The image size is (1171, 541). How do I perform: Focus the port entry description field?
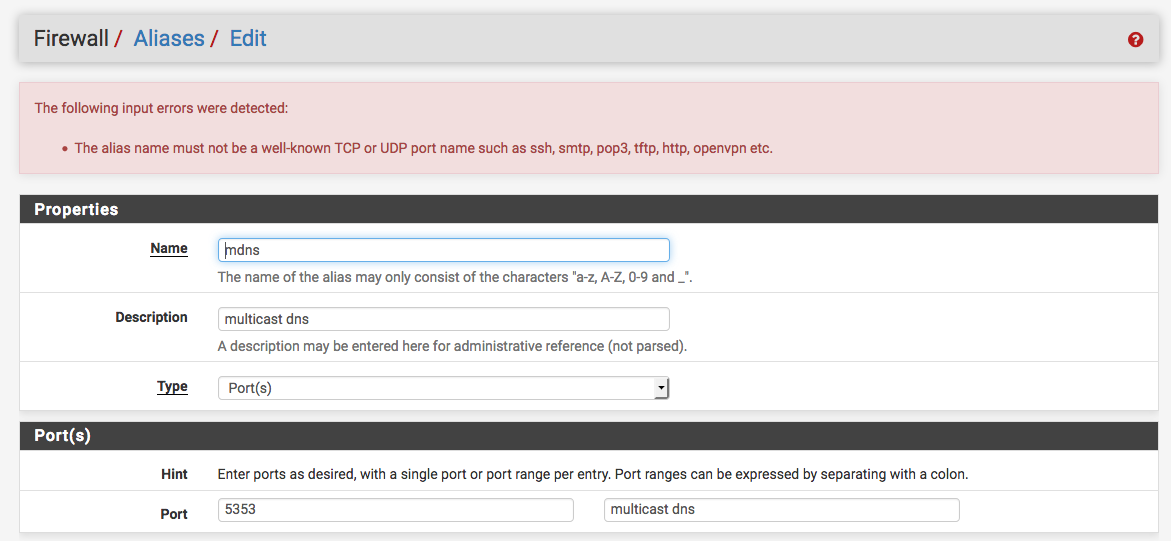pos(781,510)
